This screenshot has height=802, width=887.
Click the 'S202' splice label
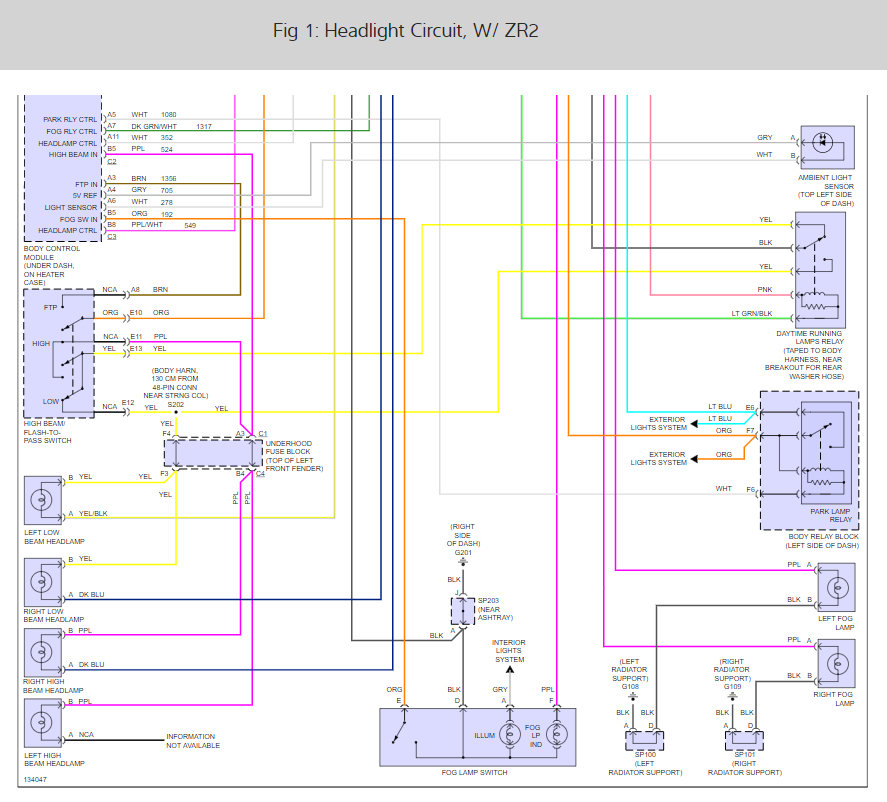[x=175, y=404]
